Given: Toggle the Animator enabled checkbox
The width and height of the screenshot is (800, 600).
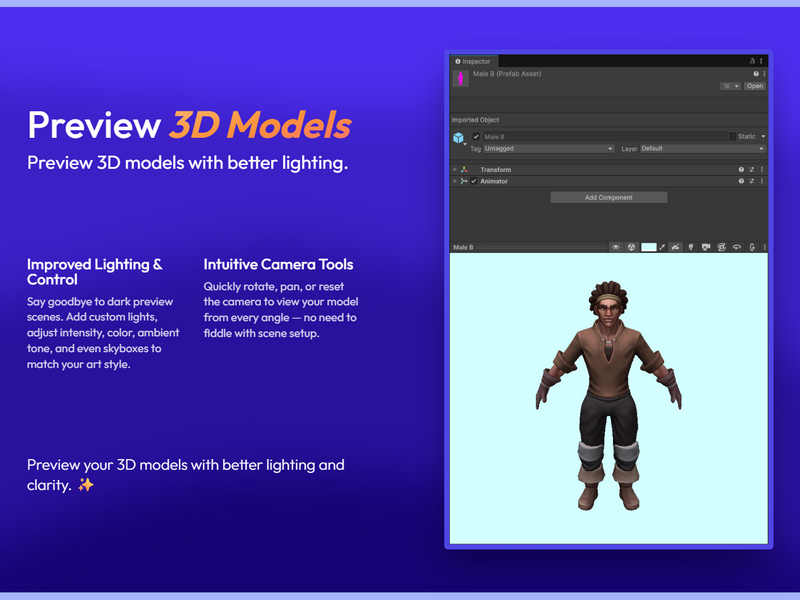Looking at the screenshot, I should tap(474, 181).
